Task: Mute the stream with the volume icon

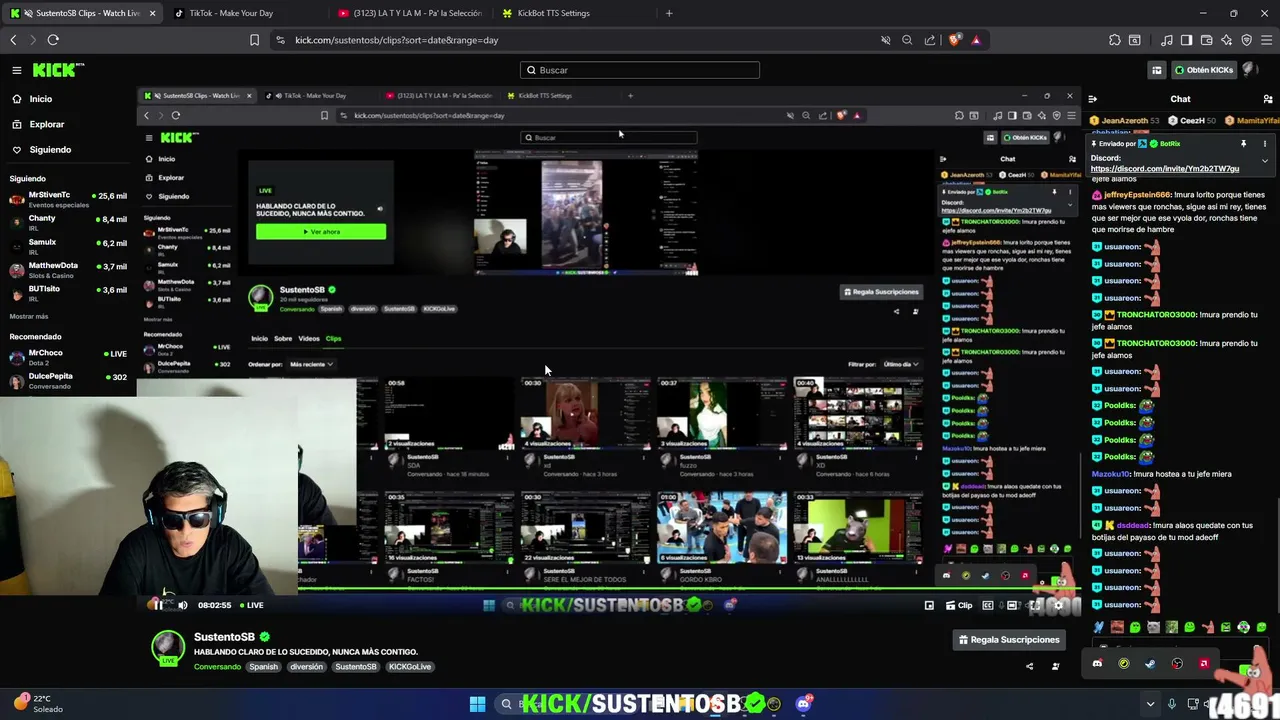Action: click(182, 605)
